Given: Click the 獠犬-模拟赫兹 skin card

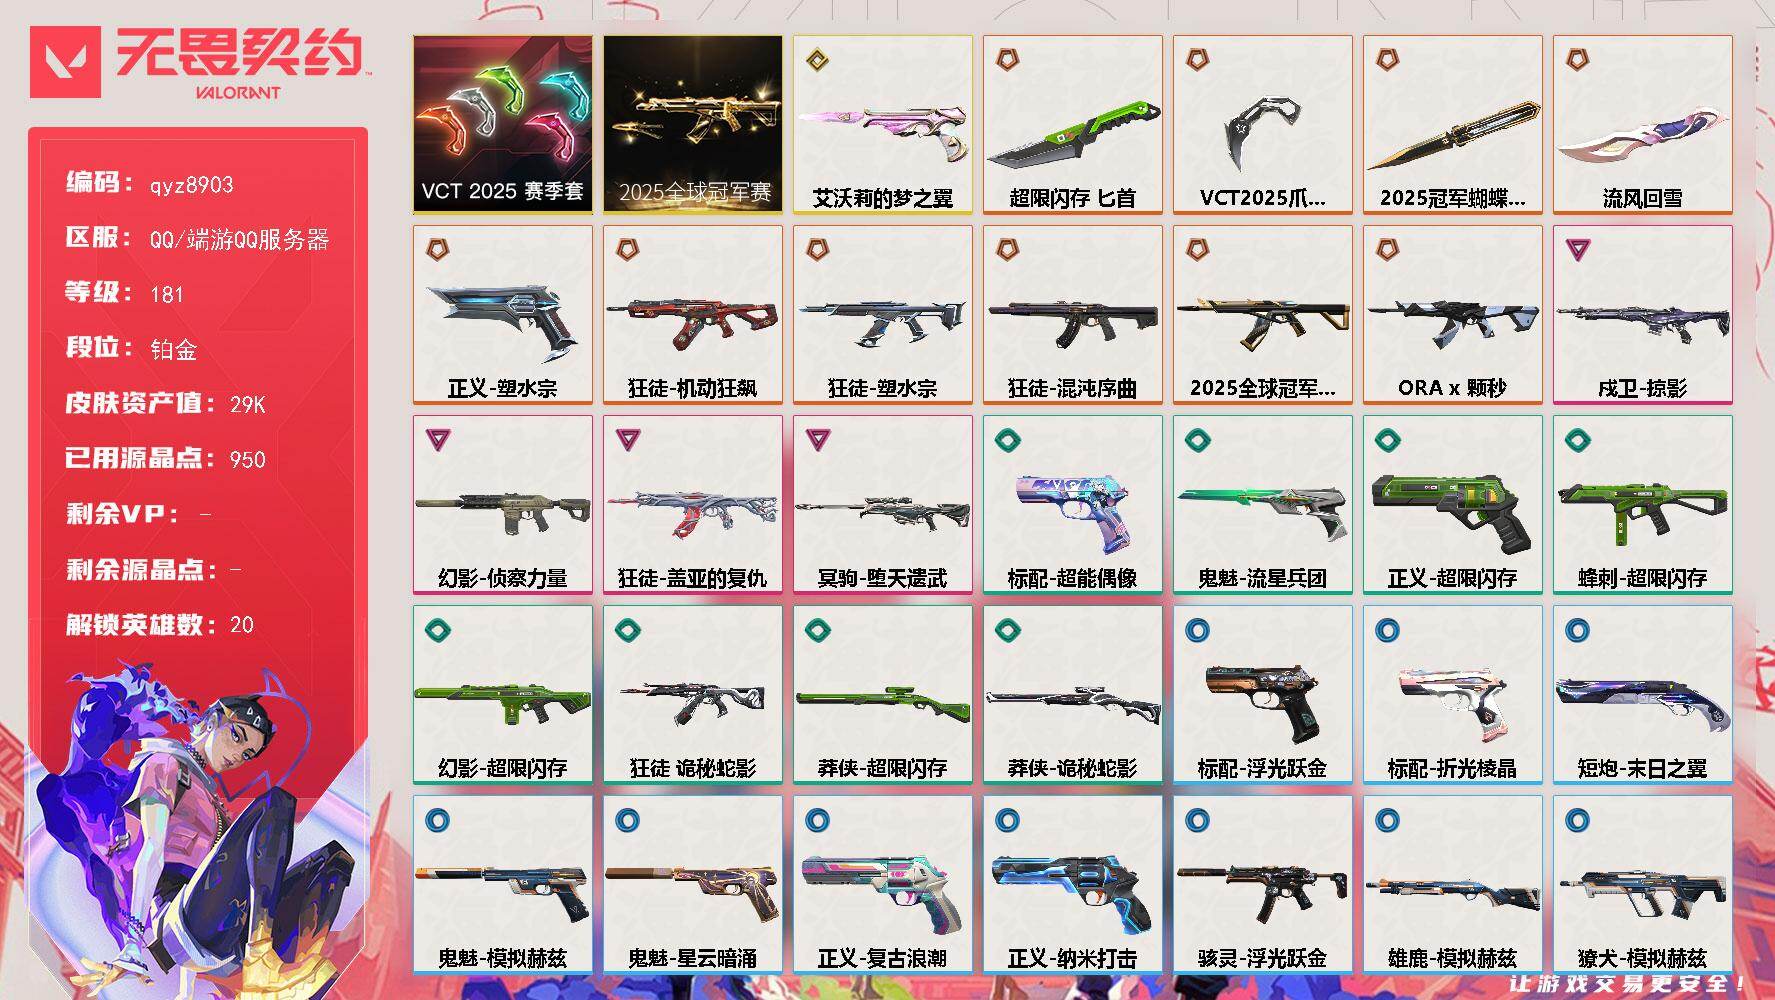Looking at the screenshot, I should click(x=1642, y=884).
